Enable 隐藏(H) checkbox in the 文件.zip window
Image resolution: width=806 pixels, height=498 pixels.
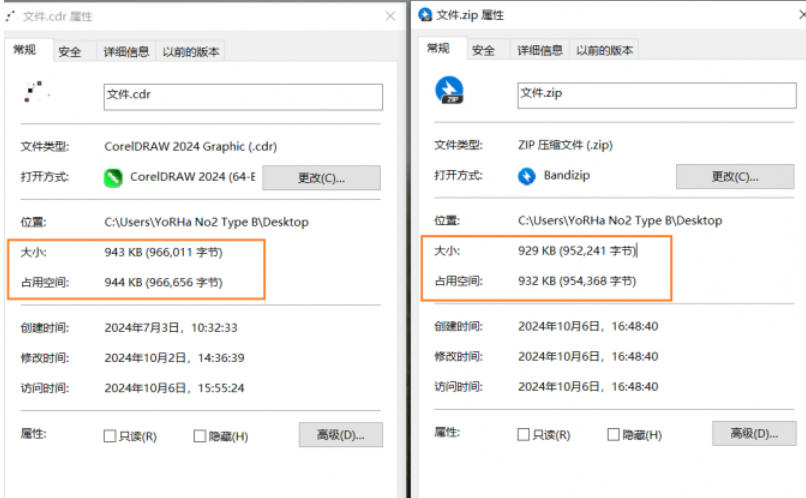coord(613,434)
